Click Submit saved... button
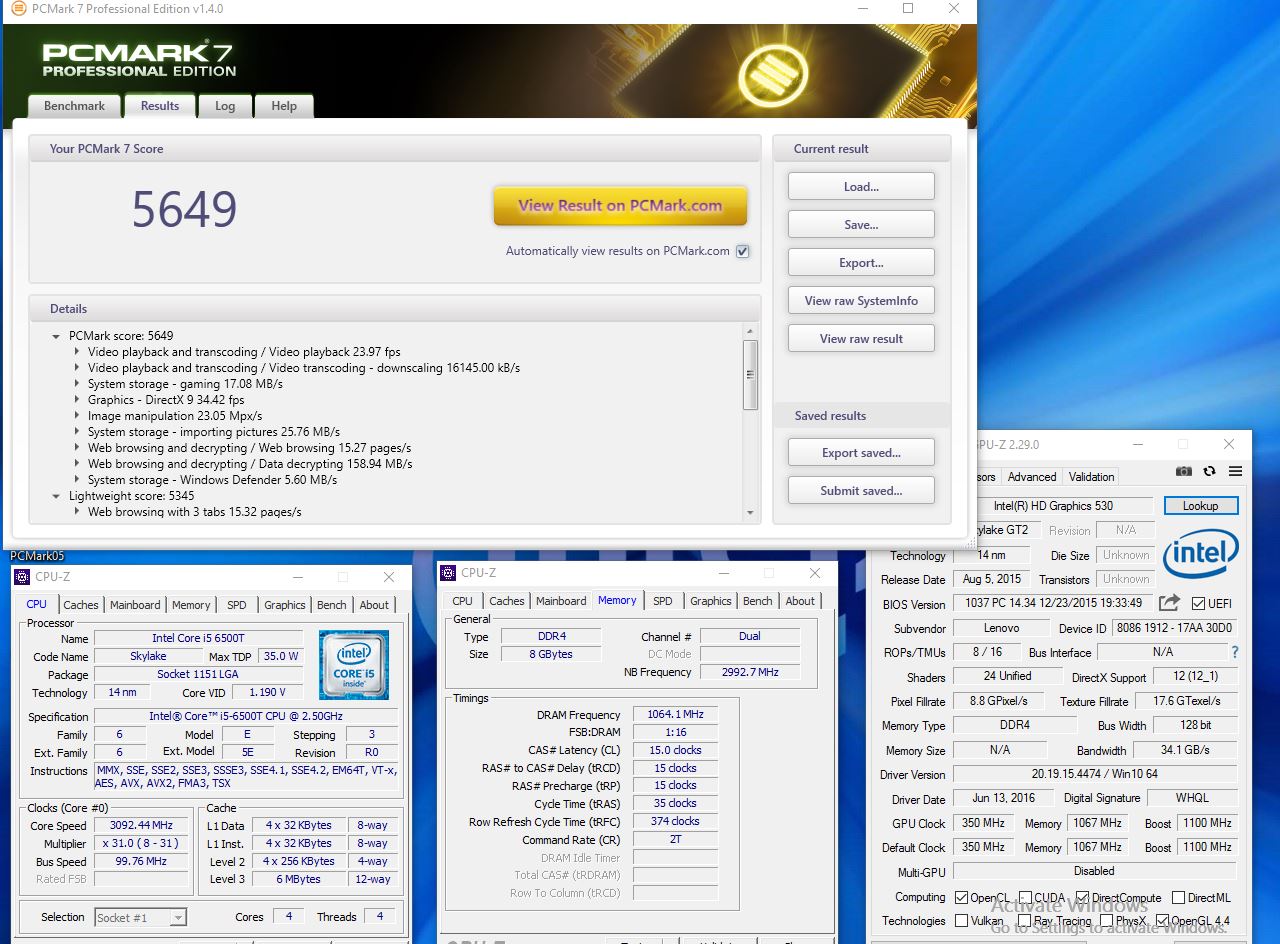This screenshot has height=944, width=1280. (861, 491)
